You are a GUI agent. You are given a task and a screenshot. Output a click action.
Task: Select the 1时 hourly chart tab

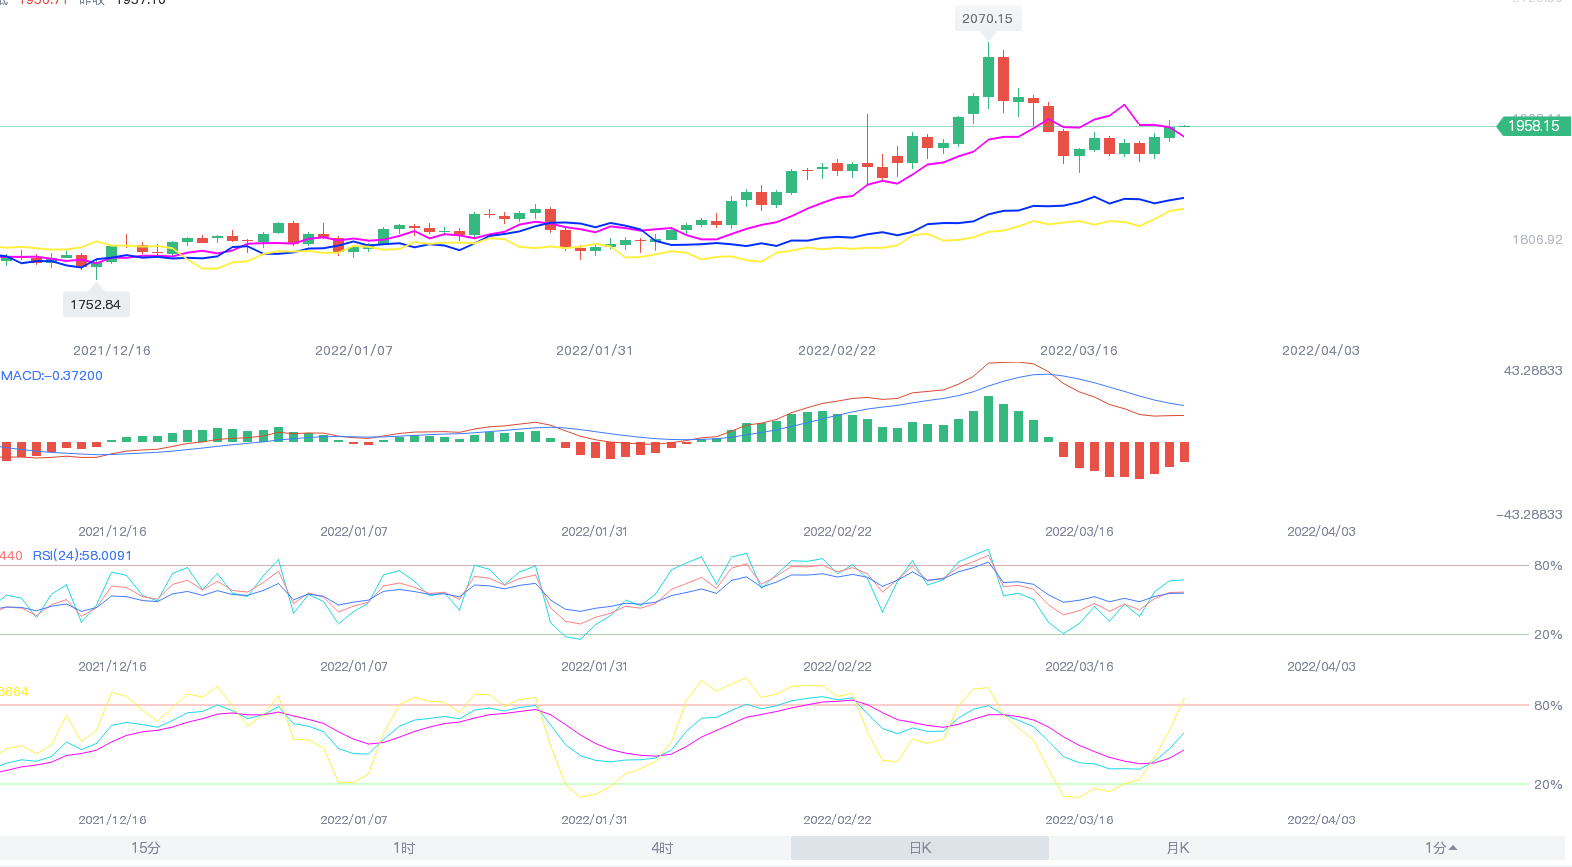(403, 848)
